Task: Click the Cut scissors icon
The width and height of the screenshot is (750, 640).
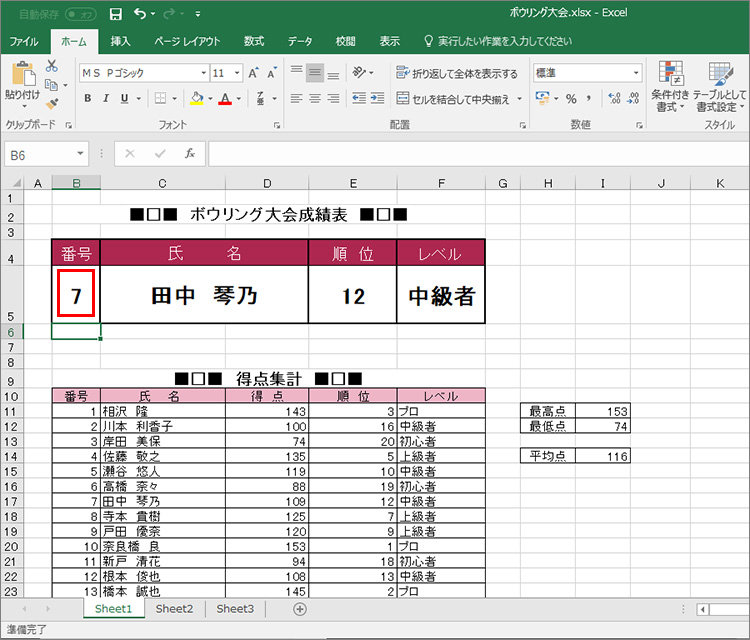Action: tap(52, 65)
